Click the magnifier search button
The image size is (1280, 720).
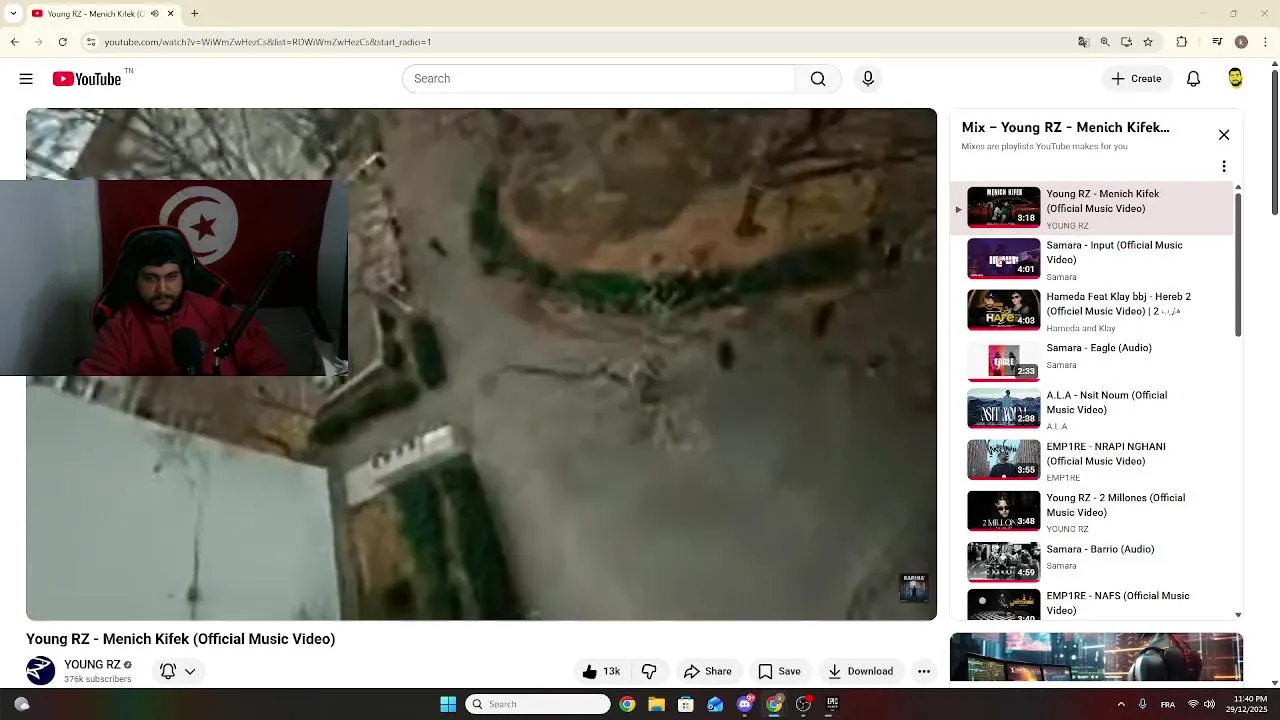[818, 79]
